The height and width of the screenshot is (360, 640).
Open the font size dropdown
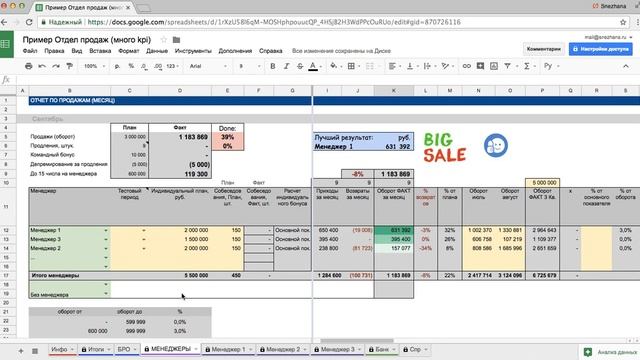click(249, 66)
